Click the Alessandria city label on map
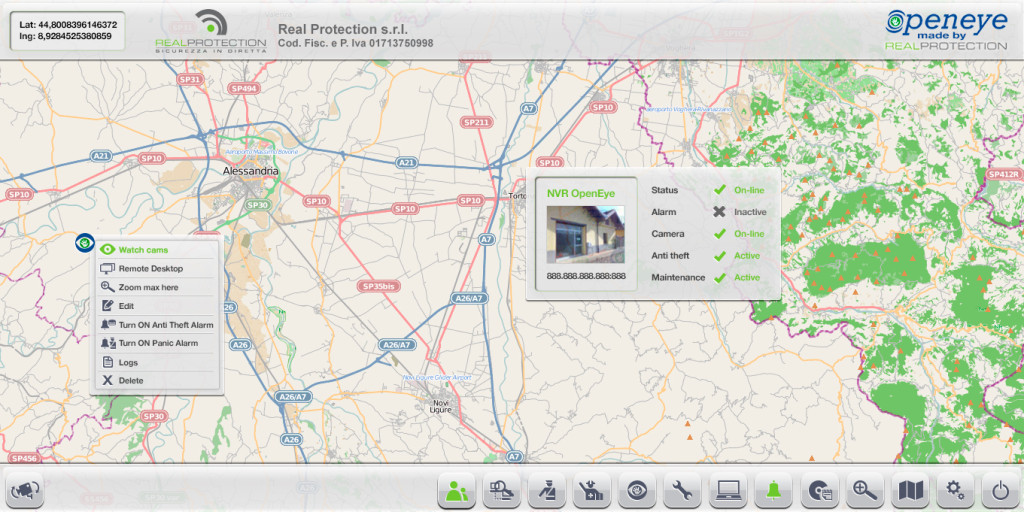Viewport: 1024px width, 512px height. 251,171
